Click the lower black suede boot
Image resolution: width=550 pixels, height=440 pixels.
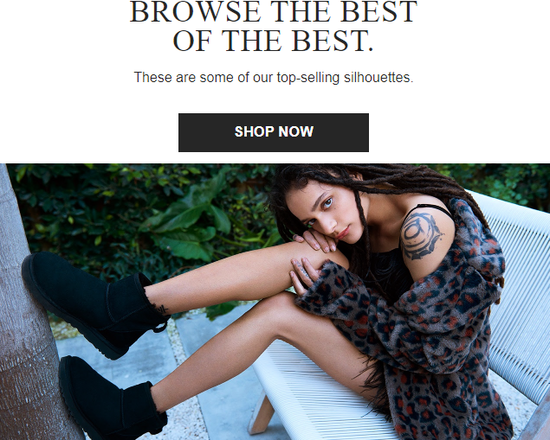point(112,398)
